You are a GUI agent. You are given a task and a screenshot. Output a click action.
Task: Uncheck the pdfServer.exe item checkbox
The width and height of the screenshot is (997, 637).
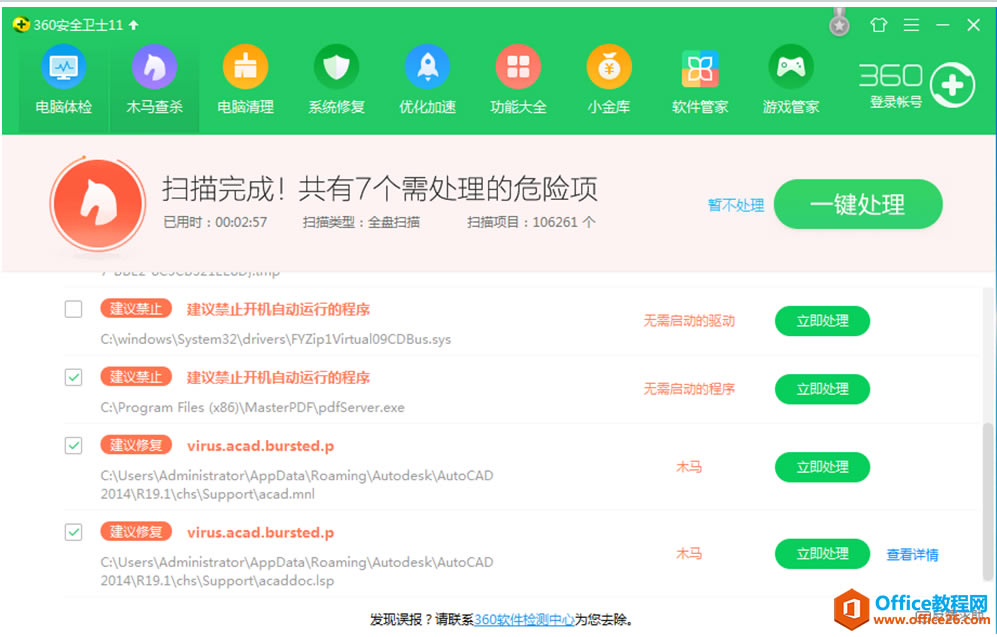pyautogui.click(x=74, y=378)
